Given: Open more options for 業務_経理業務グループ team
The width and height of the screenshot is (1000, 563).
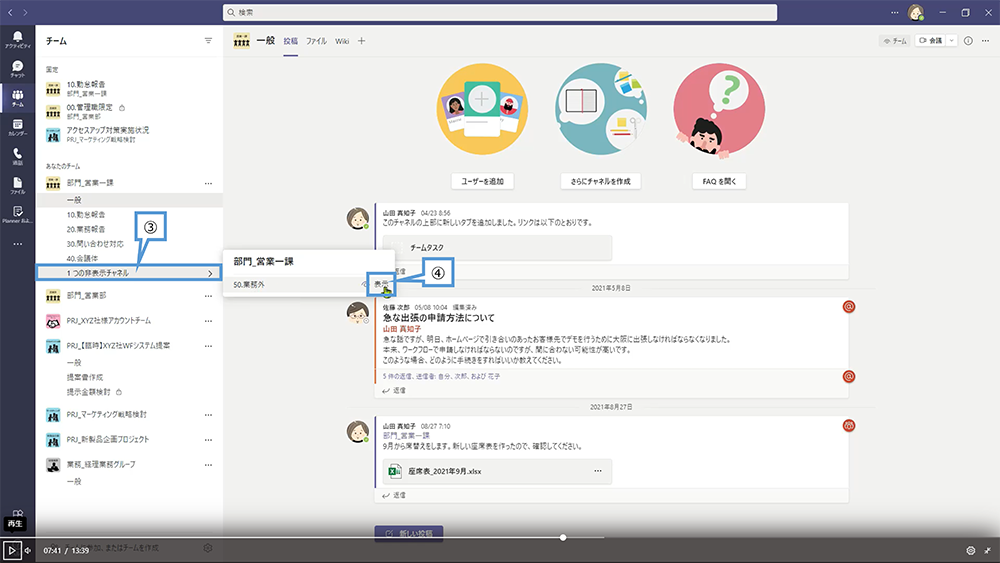Looking at the screenshot, I should pyautogui.click(x=208, y=465).
